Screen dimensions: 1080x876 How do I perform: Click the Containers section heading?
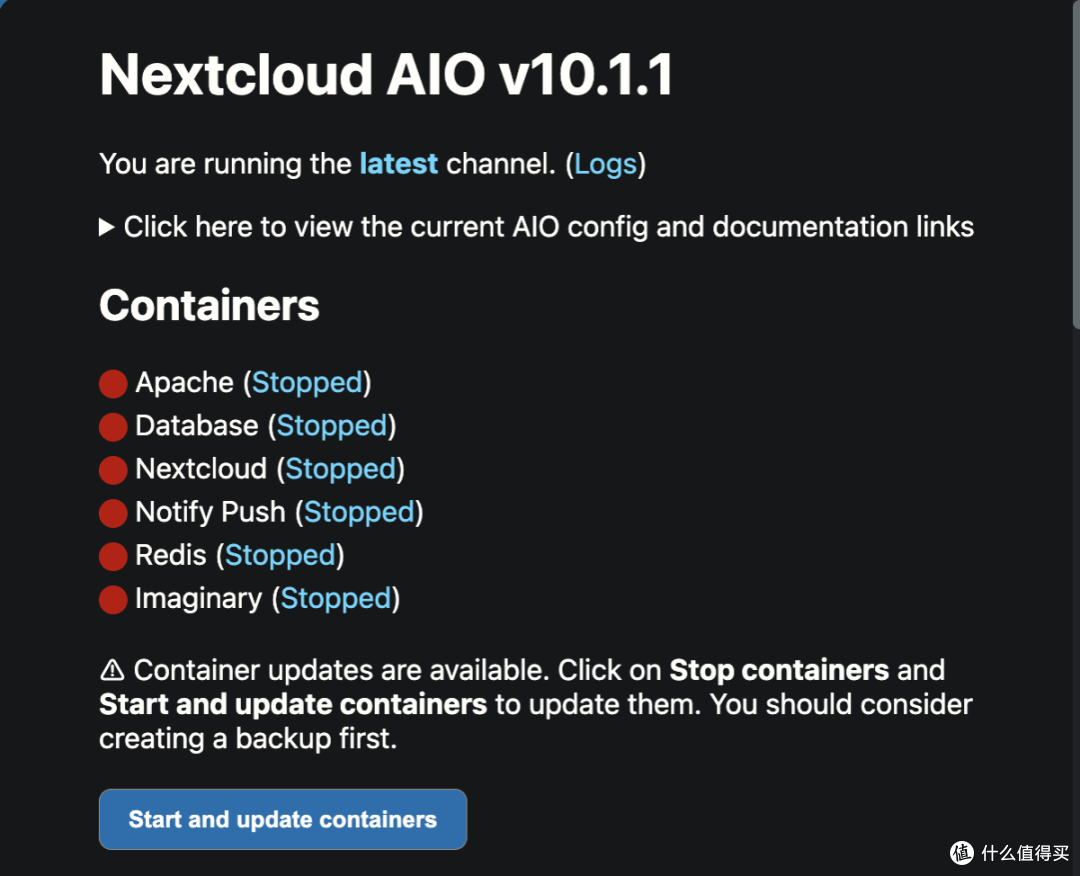pos(208,306)
